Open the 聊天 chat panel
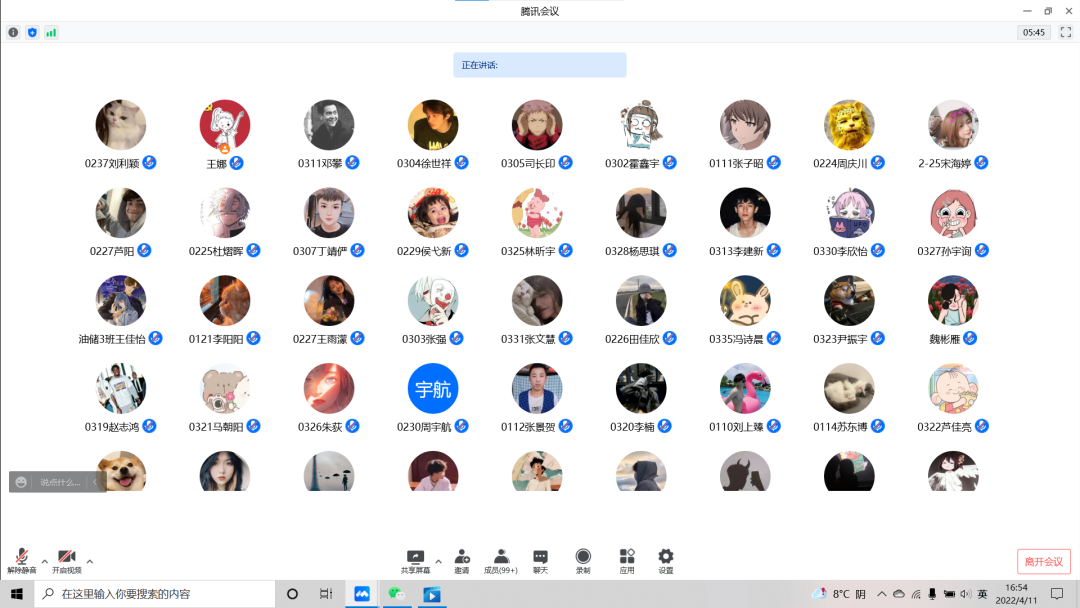Viewport: 1080px width, 608px height. point(540,560)
